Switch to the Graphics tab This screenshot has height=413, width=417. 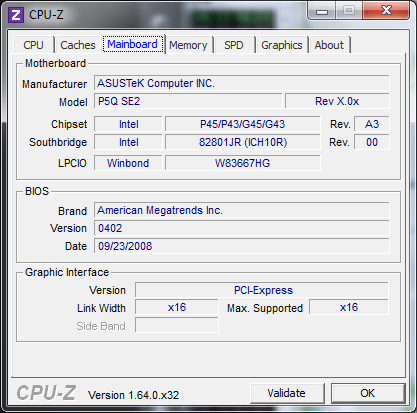(282, 45)
